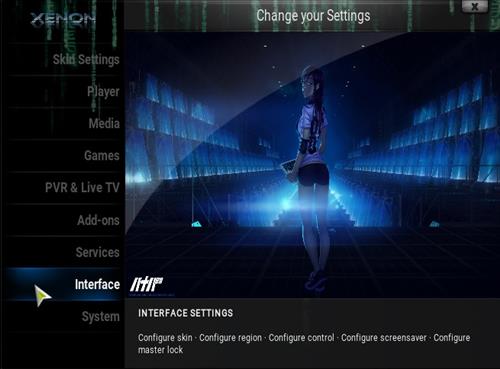Select the Player settings item
Screen dimensions: 500x369
[63, 92]
